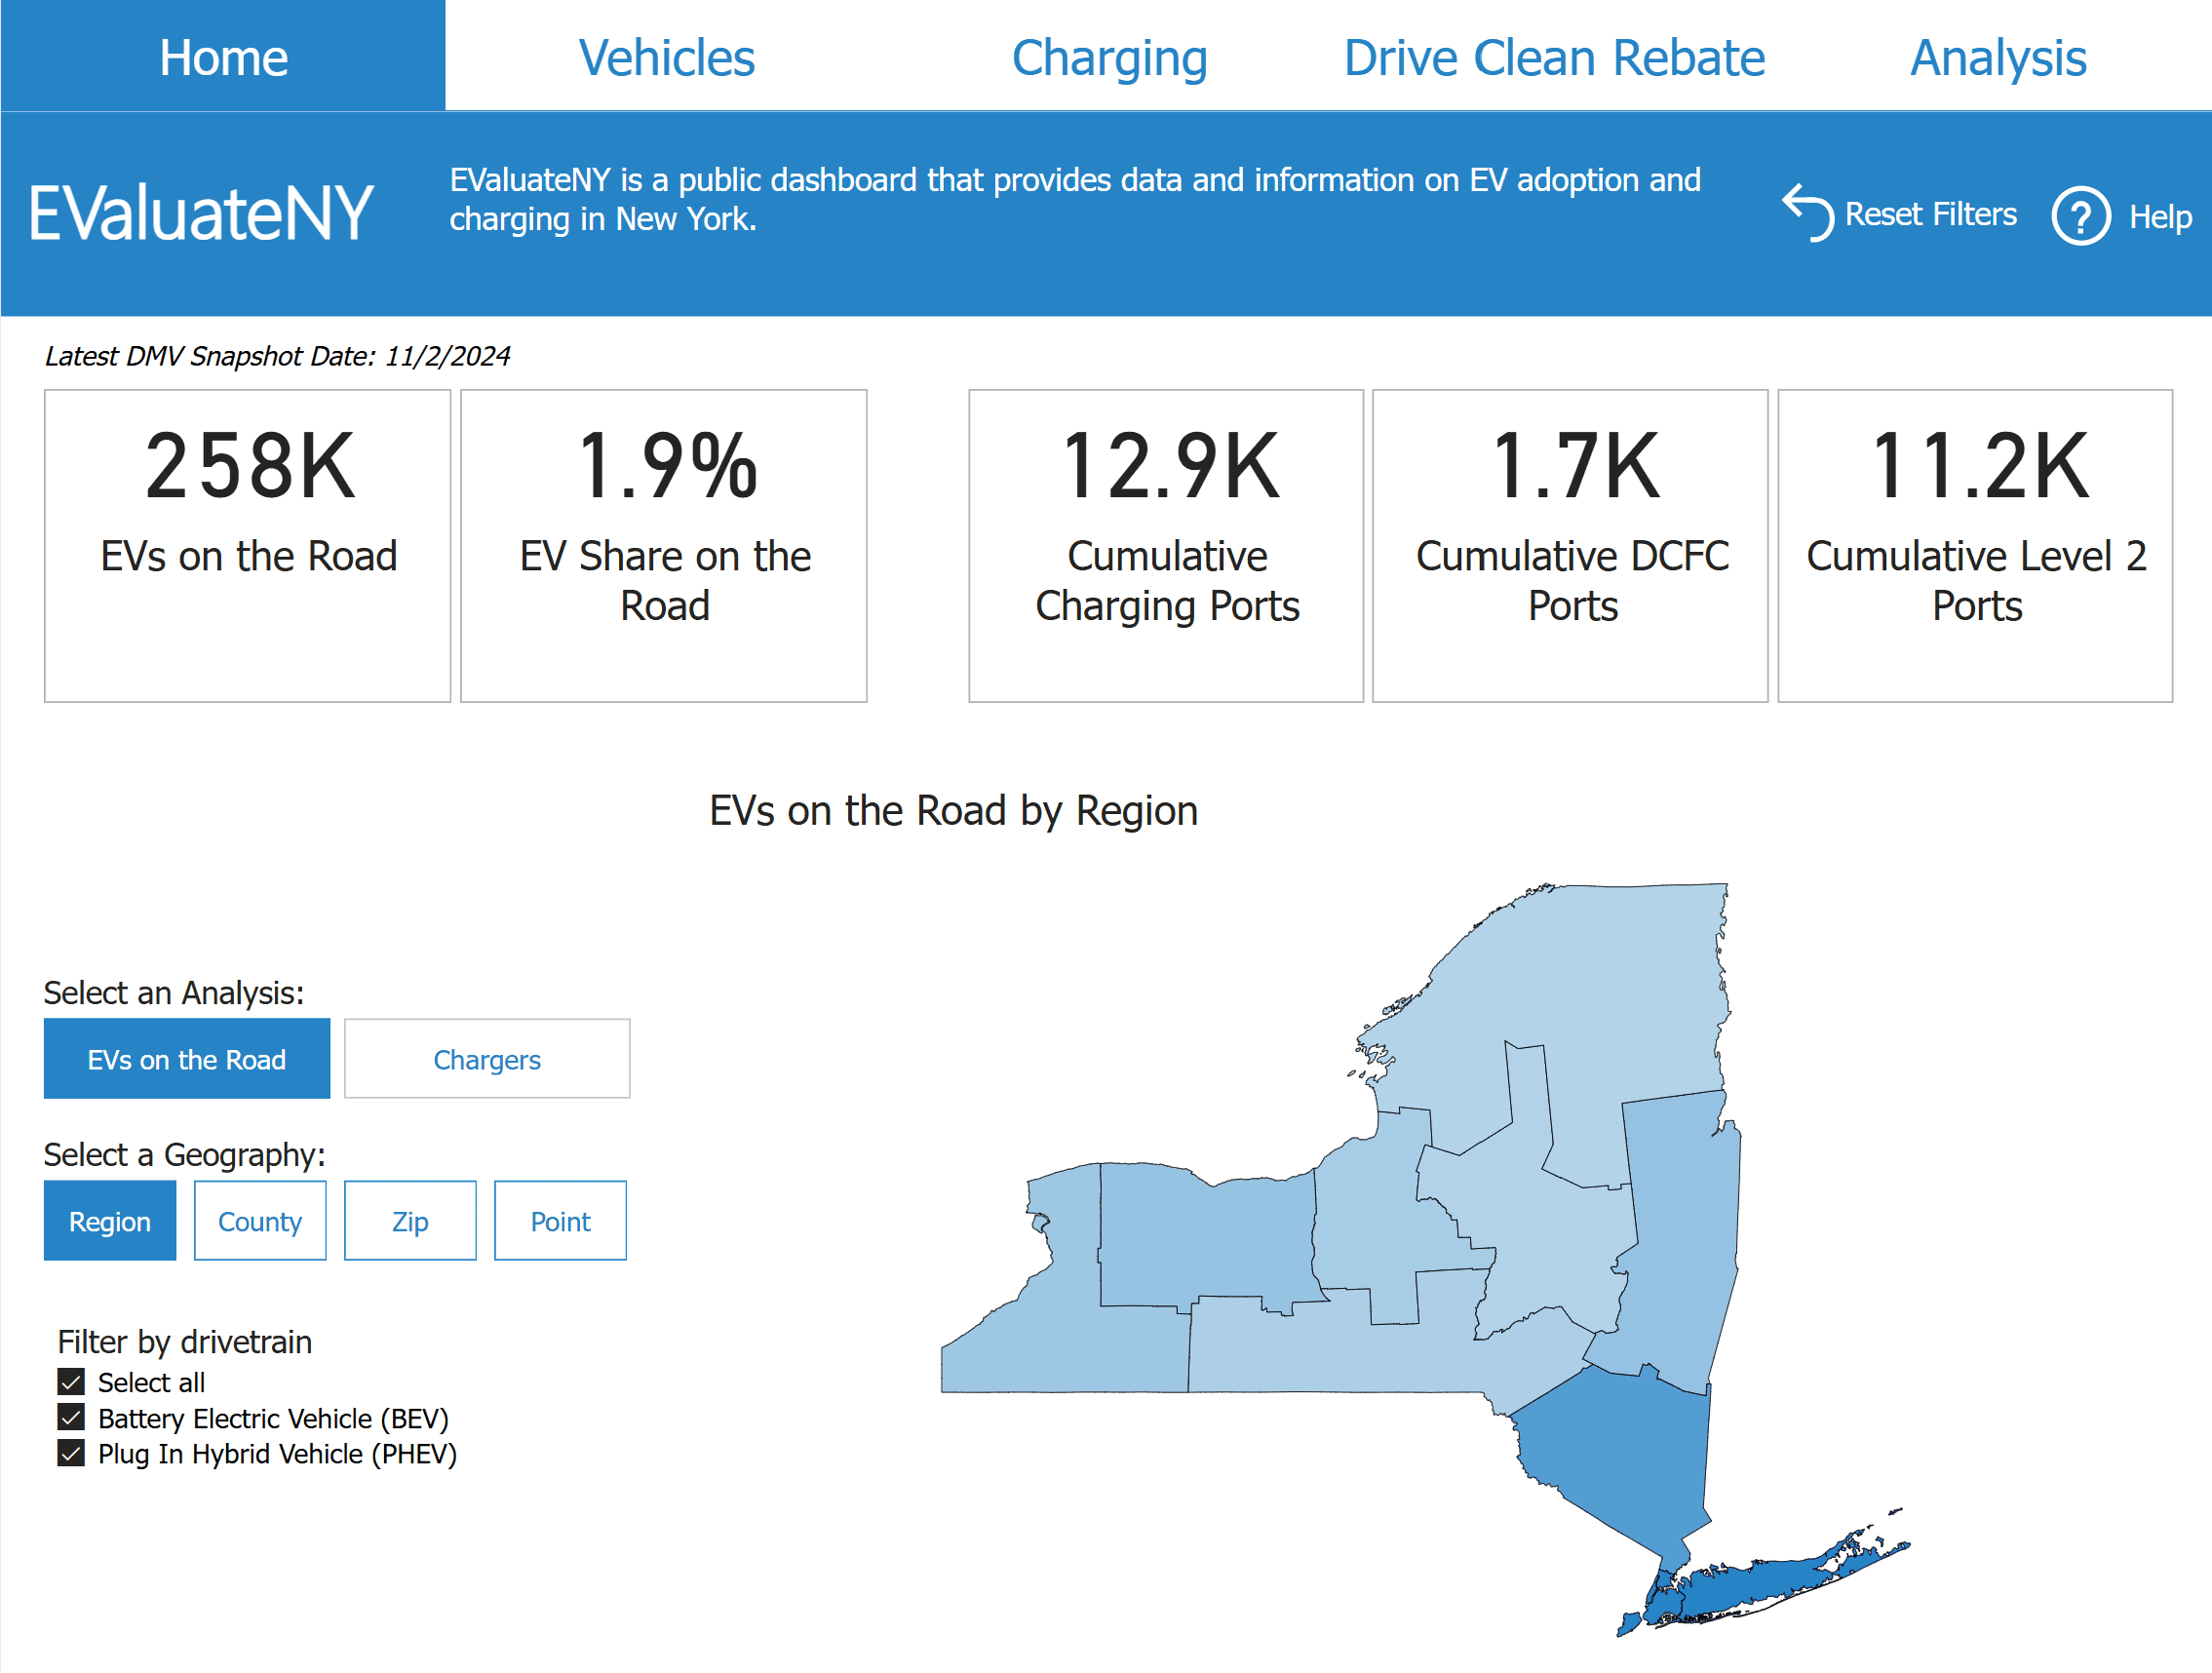Select the northern North Country region on map
Viewport: 2212px width, 1673px height.
click(1600, 990)
